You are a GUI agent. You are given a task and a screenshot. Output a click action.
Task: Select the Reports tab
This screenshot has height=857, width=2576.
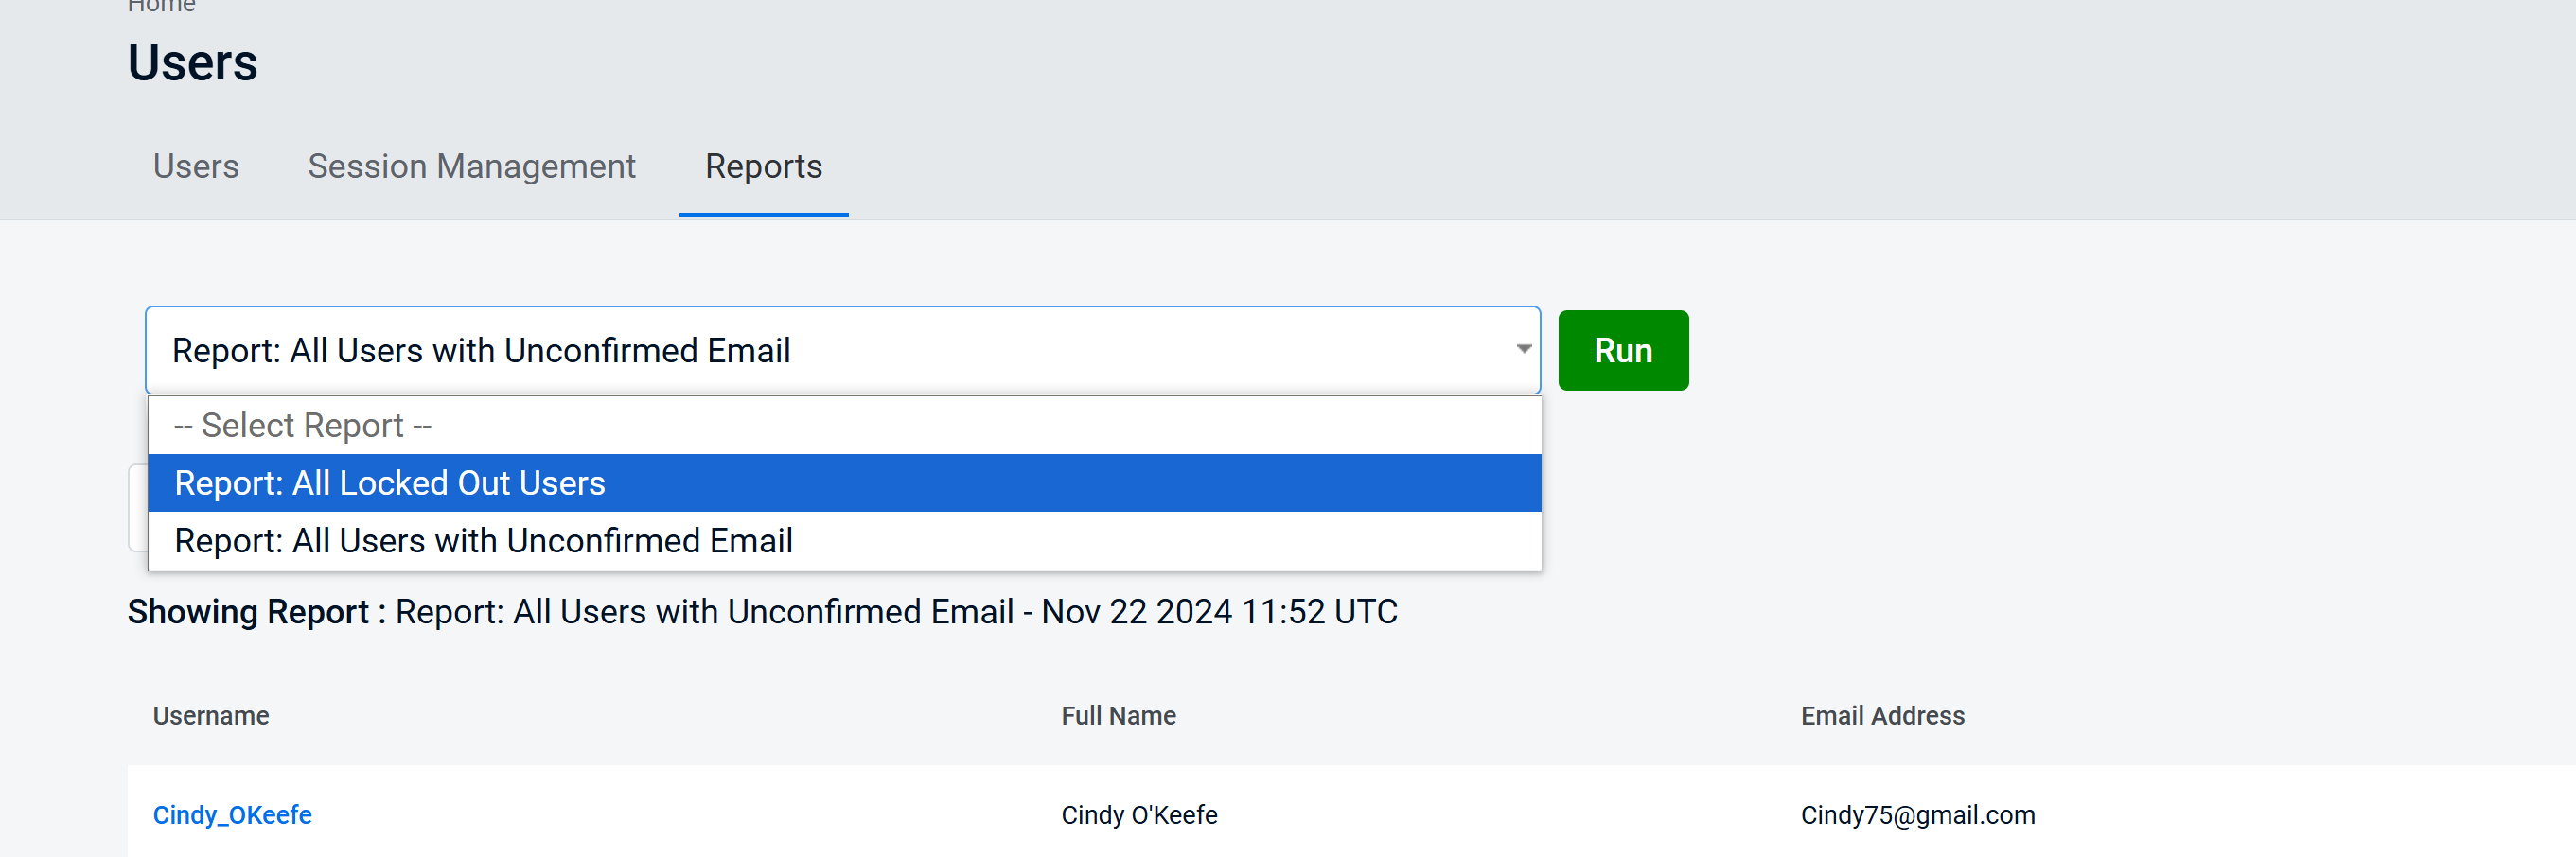pos(763,166)
